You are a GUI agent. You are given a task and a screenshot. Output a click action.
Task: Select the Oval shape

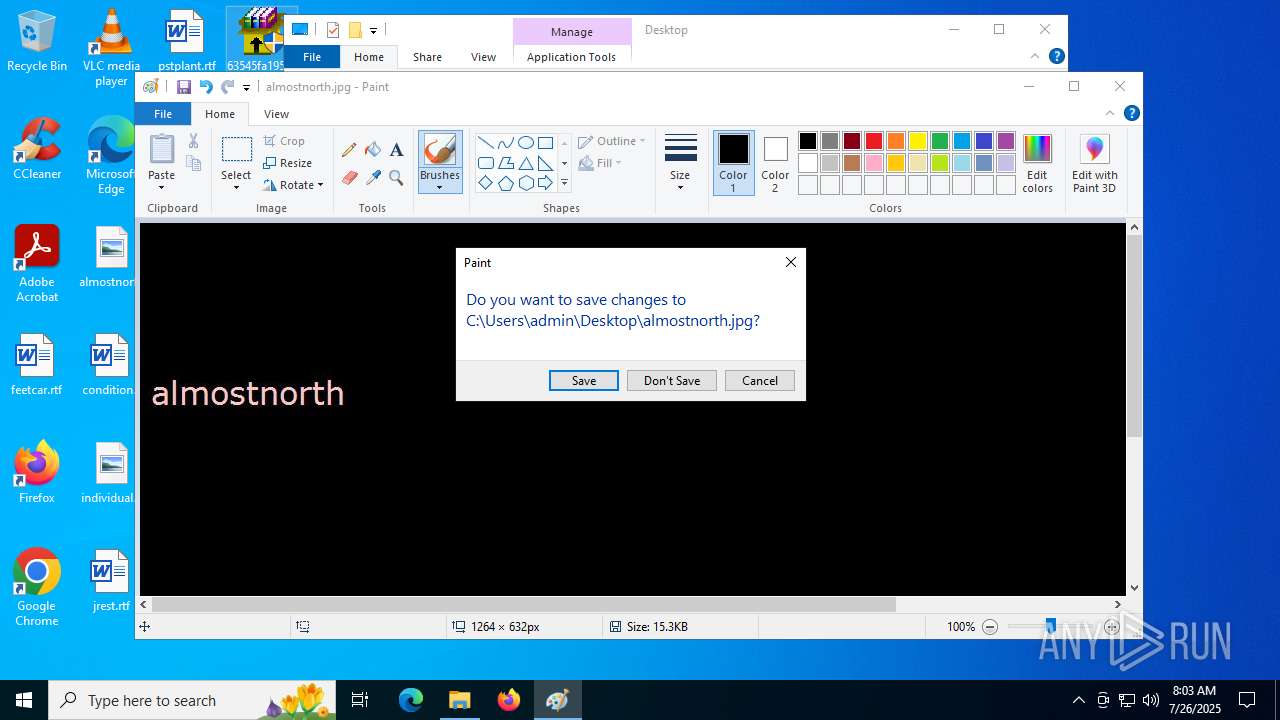click(525, 143)
